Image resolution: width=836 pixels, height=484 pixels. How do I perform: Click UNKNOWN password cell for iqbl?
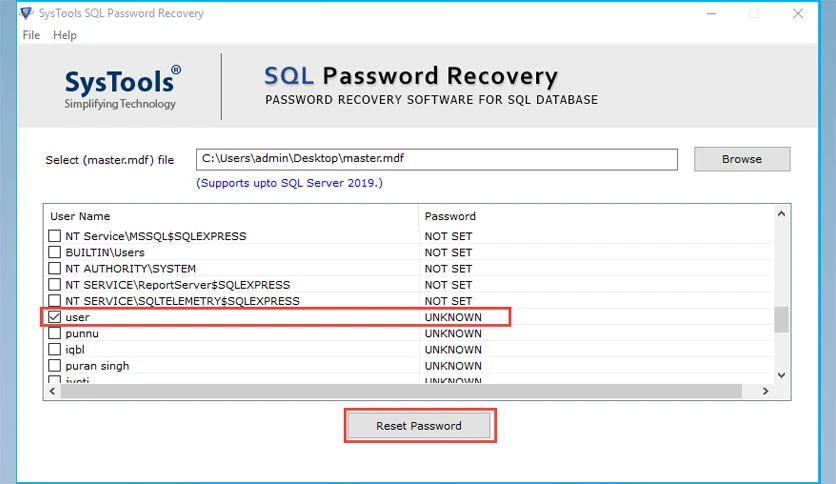pyautogui.click(x=453, y=350)
